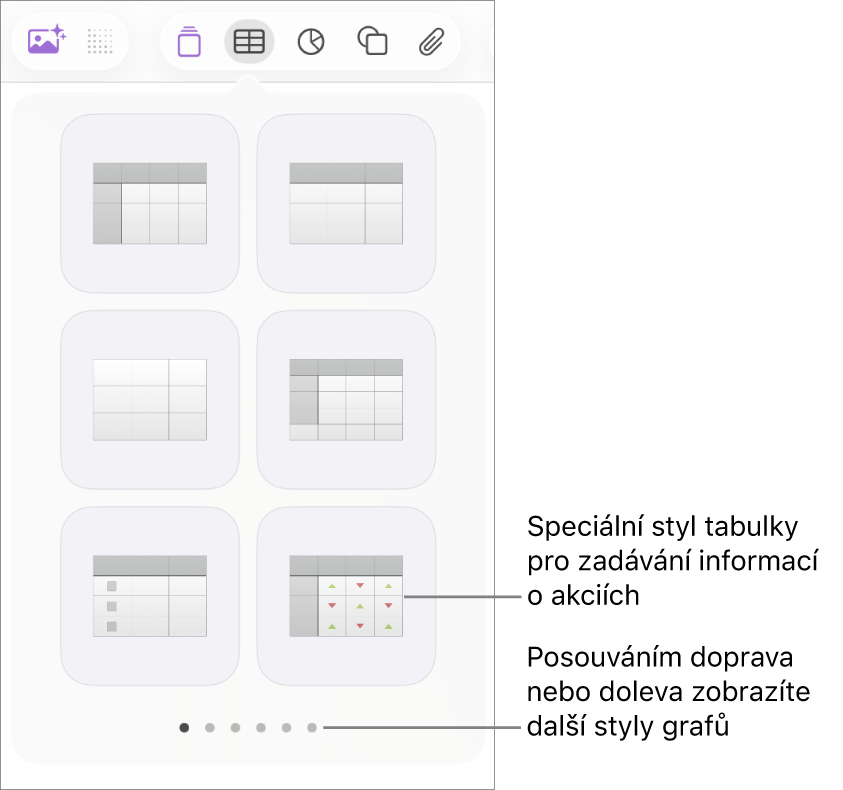Open the purple text box menu
Image resolution: width=843 pixels, height=790 pixels.
[188, 41]
